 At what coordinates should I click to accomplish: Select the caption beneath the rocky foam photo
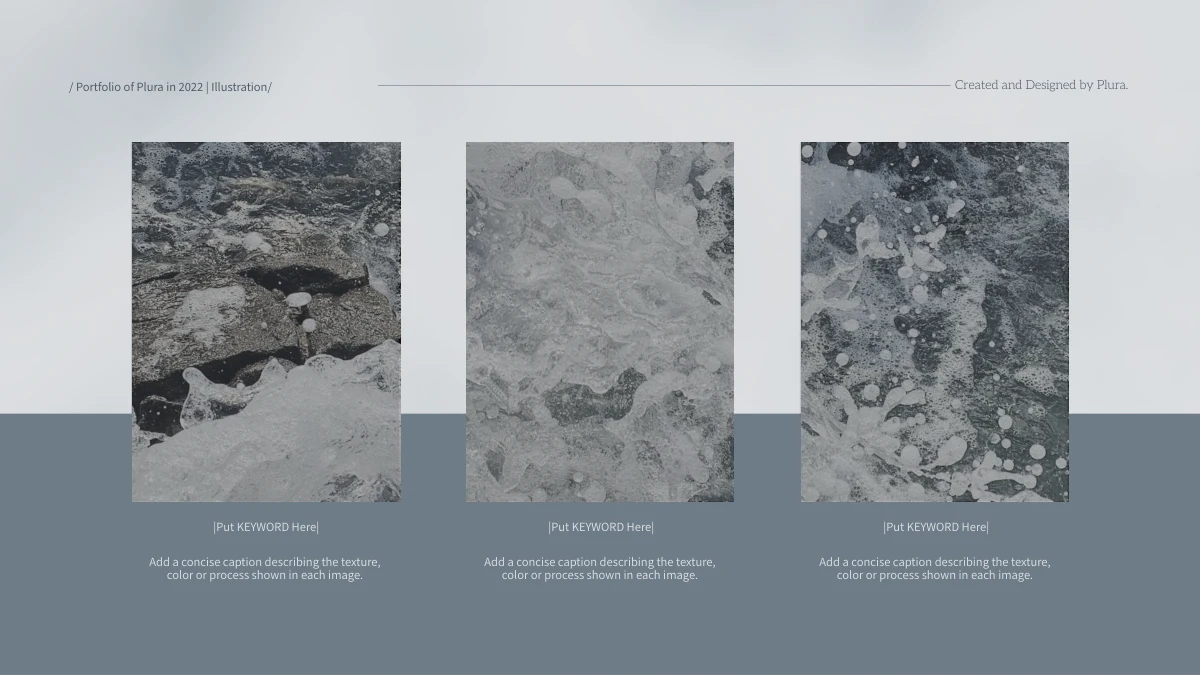point(265,568)
